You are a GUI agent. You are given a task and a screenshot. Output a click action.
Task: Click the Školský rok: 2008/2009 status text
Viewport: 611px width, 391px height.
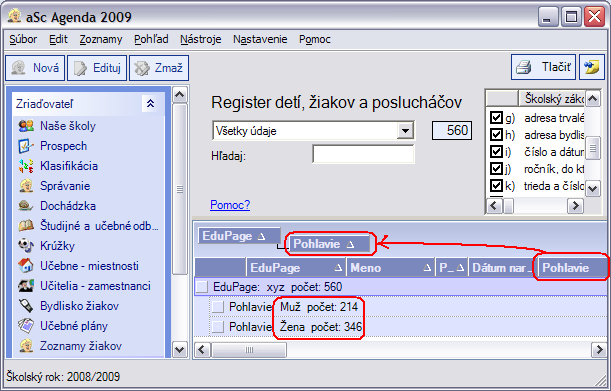pyautogui.click(x=63, y=377)
